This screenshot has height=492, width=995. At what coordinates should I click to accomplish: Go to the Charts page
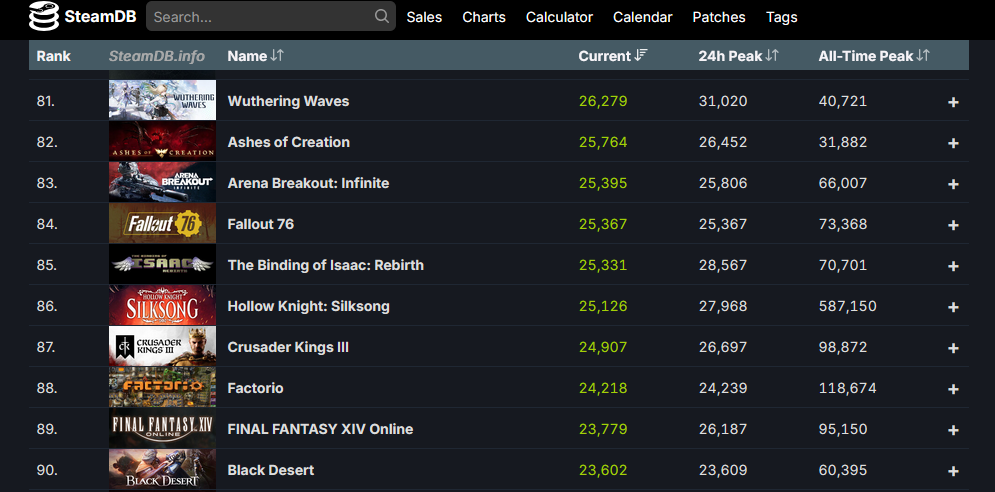click(484, 17)
